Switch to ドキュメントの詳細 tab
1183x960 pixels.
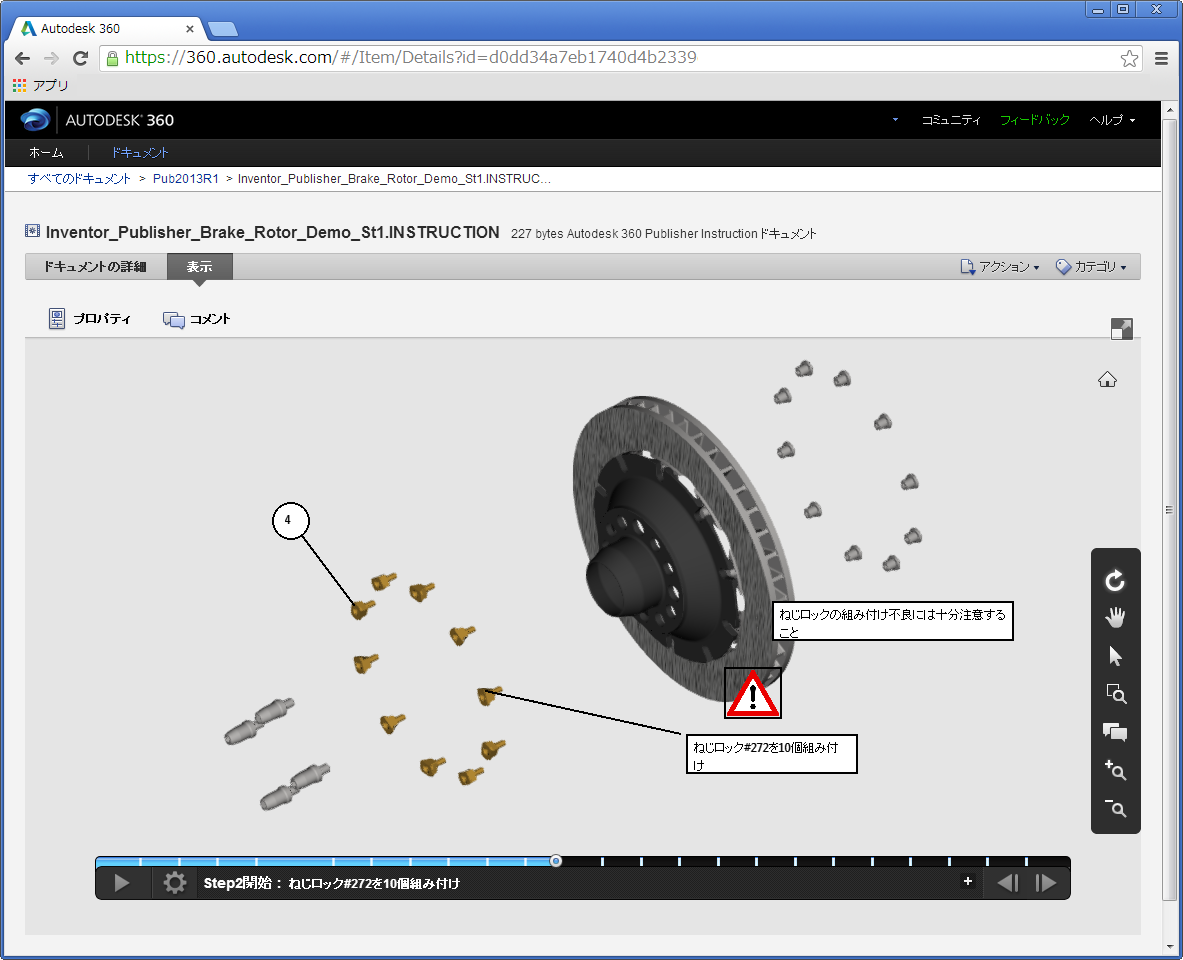[x=95, y=266]
